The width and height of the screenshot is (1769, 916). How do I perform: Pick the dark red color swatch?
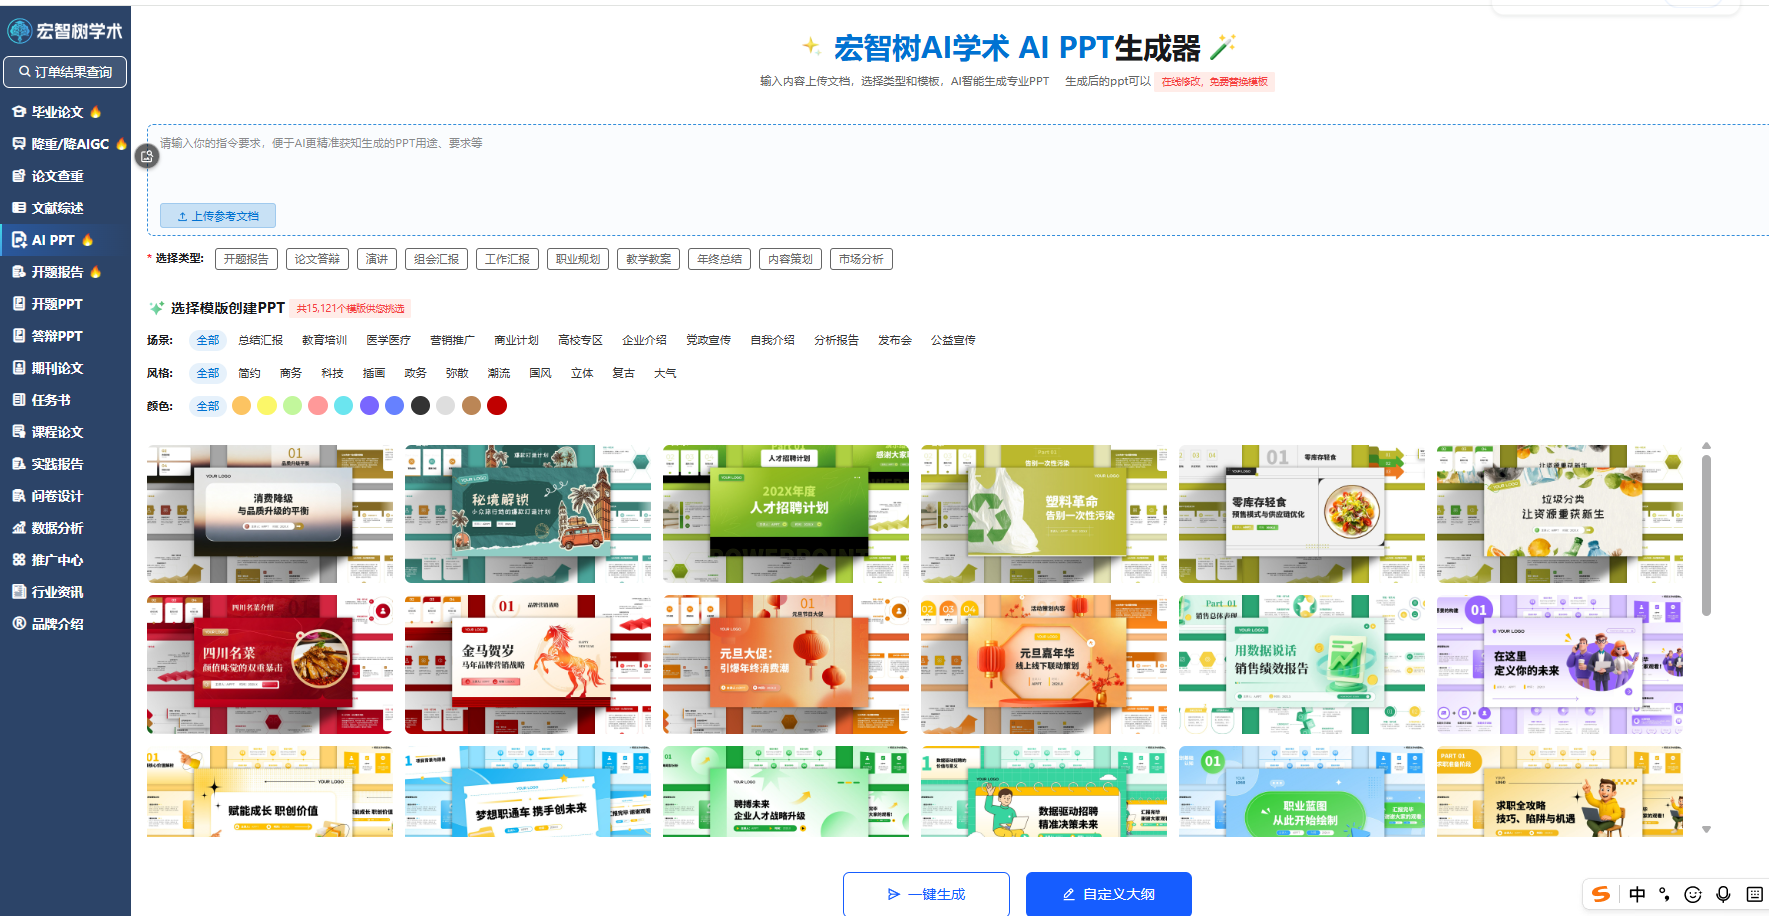(497, 405)
